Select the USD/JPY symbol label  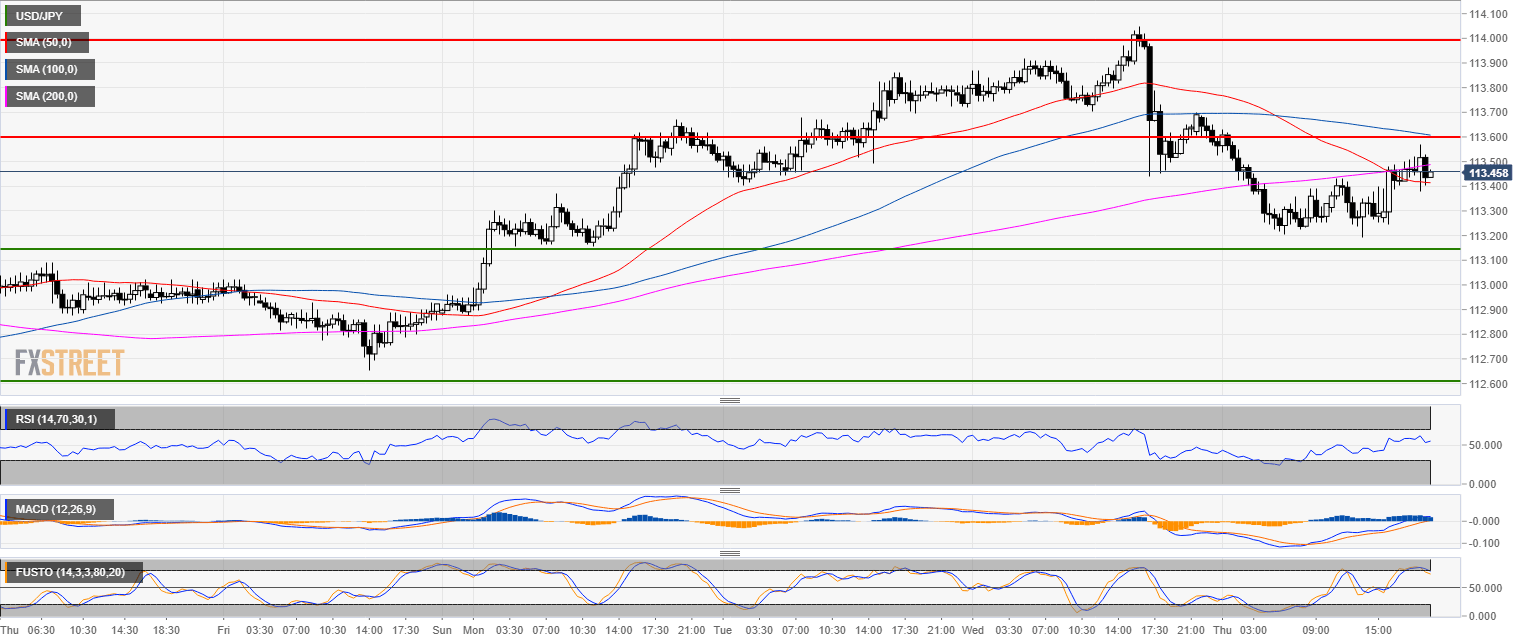44,16
